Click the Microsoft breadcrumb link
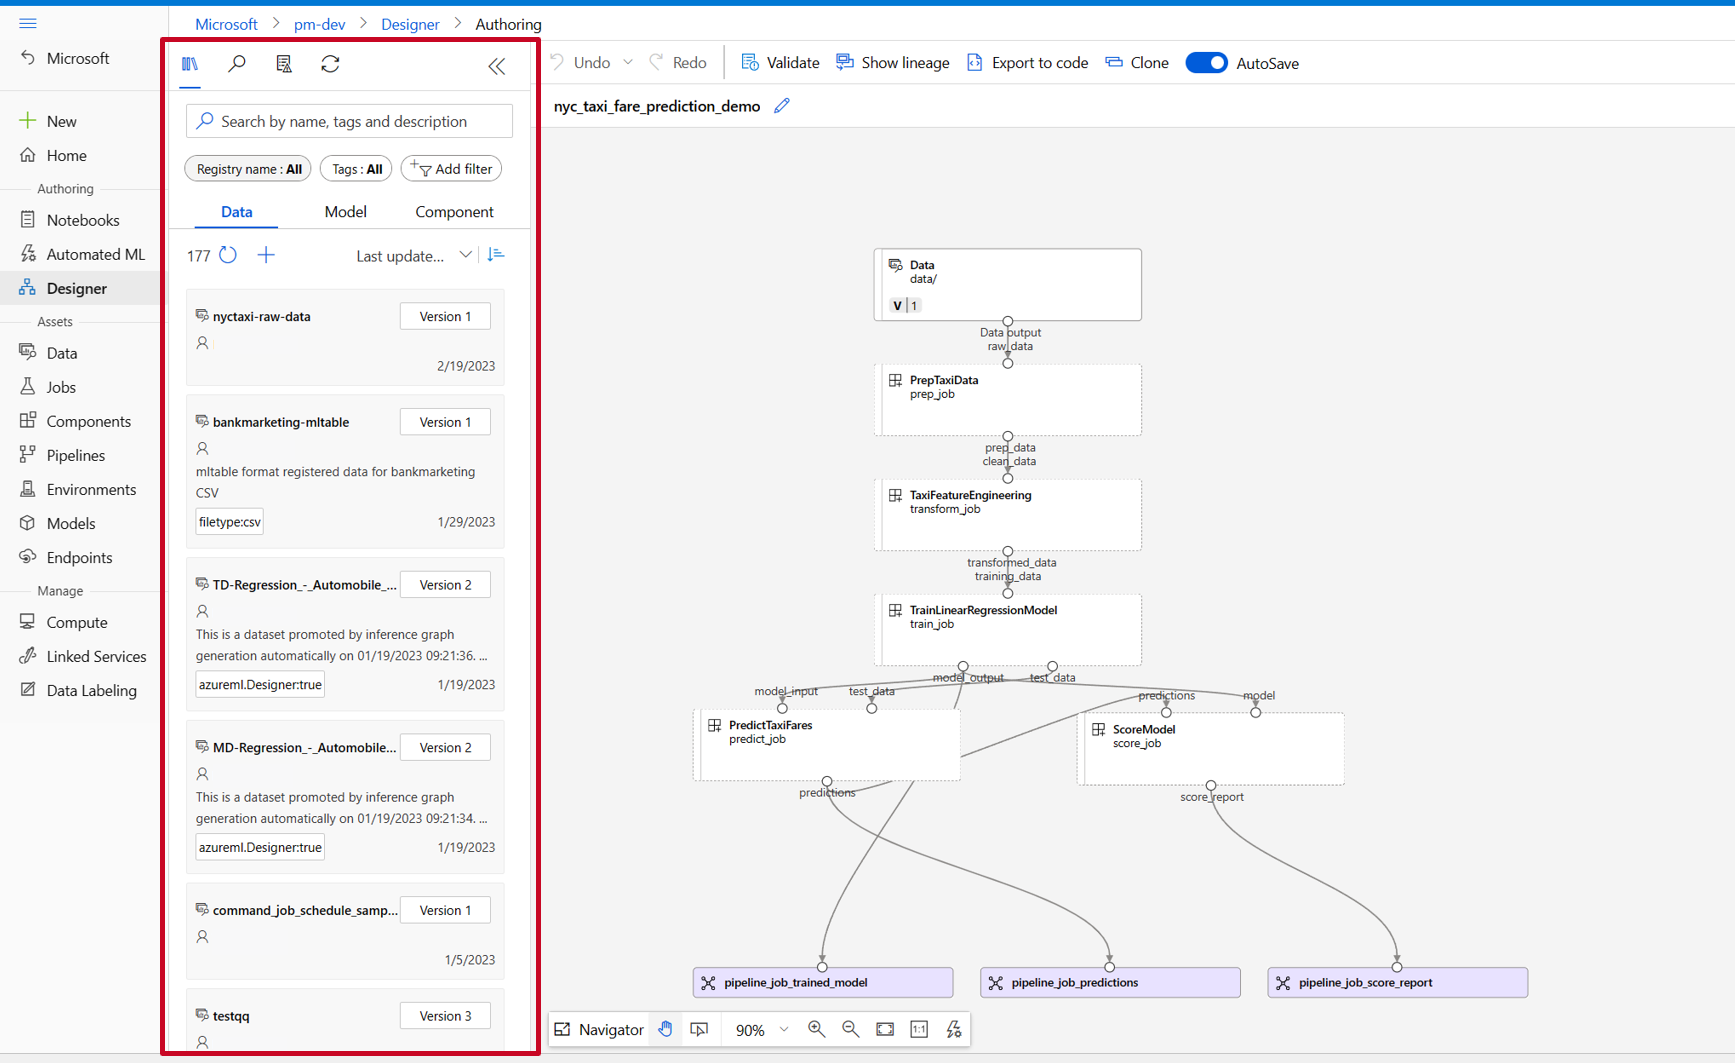 pyautogui.click(x=226, y=24)
